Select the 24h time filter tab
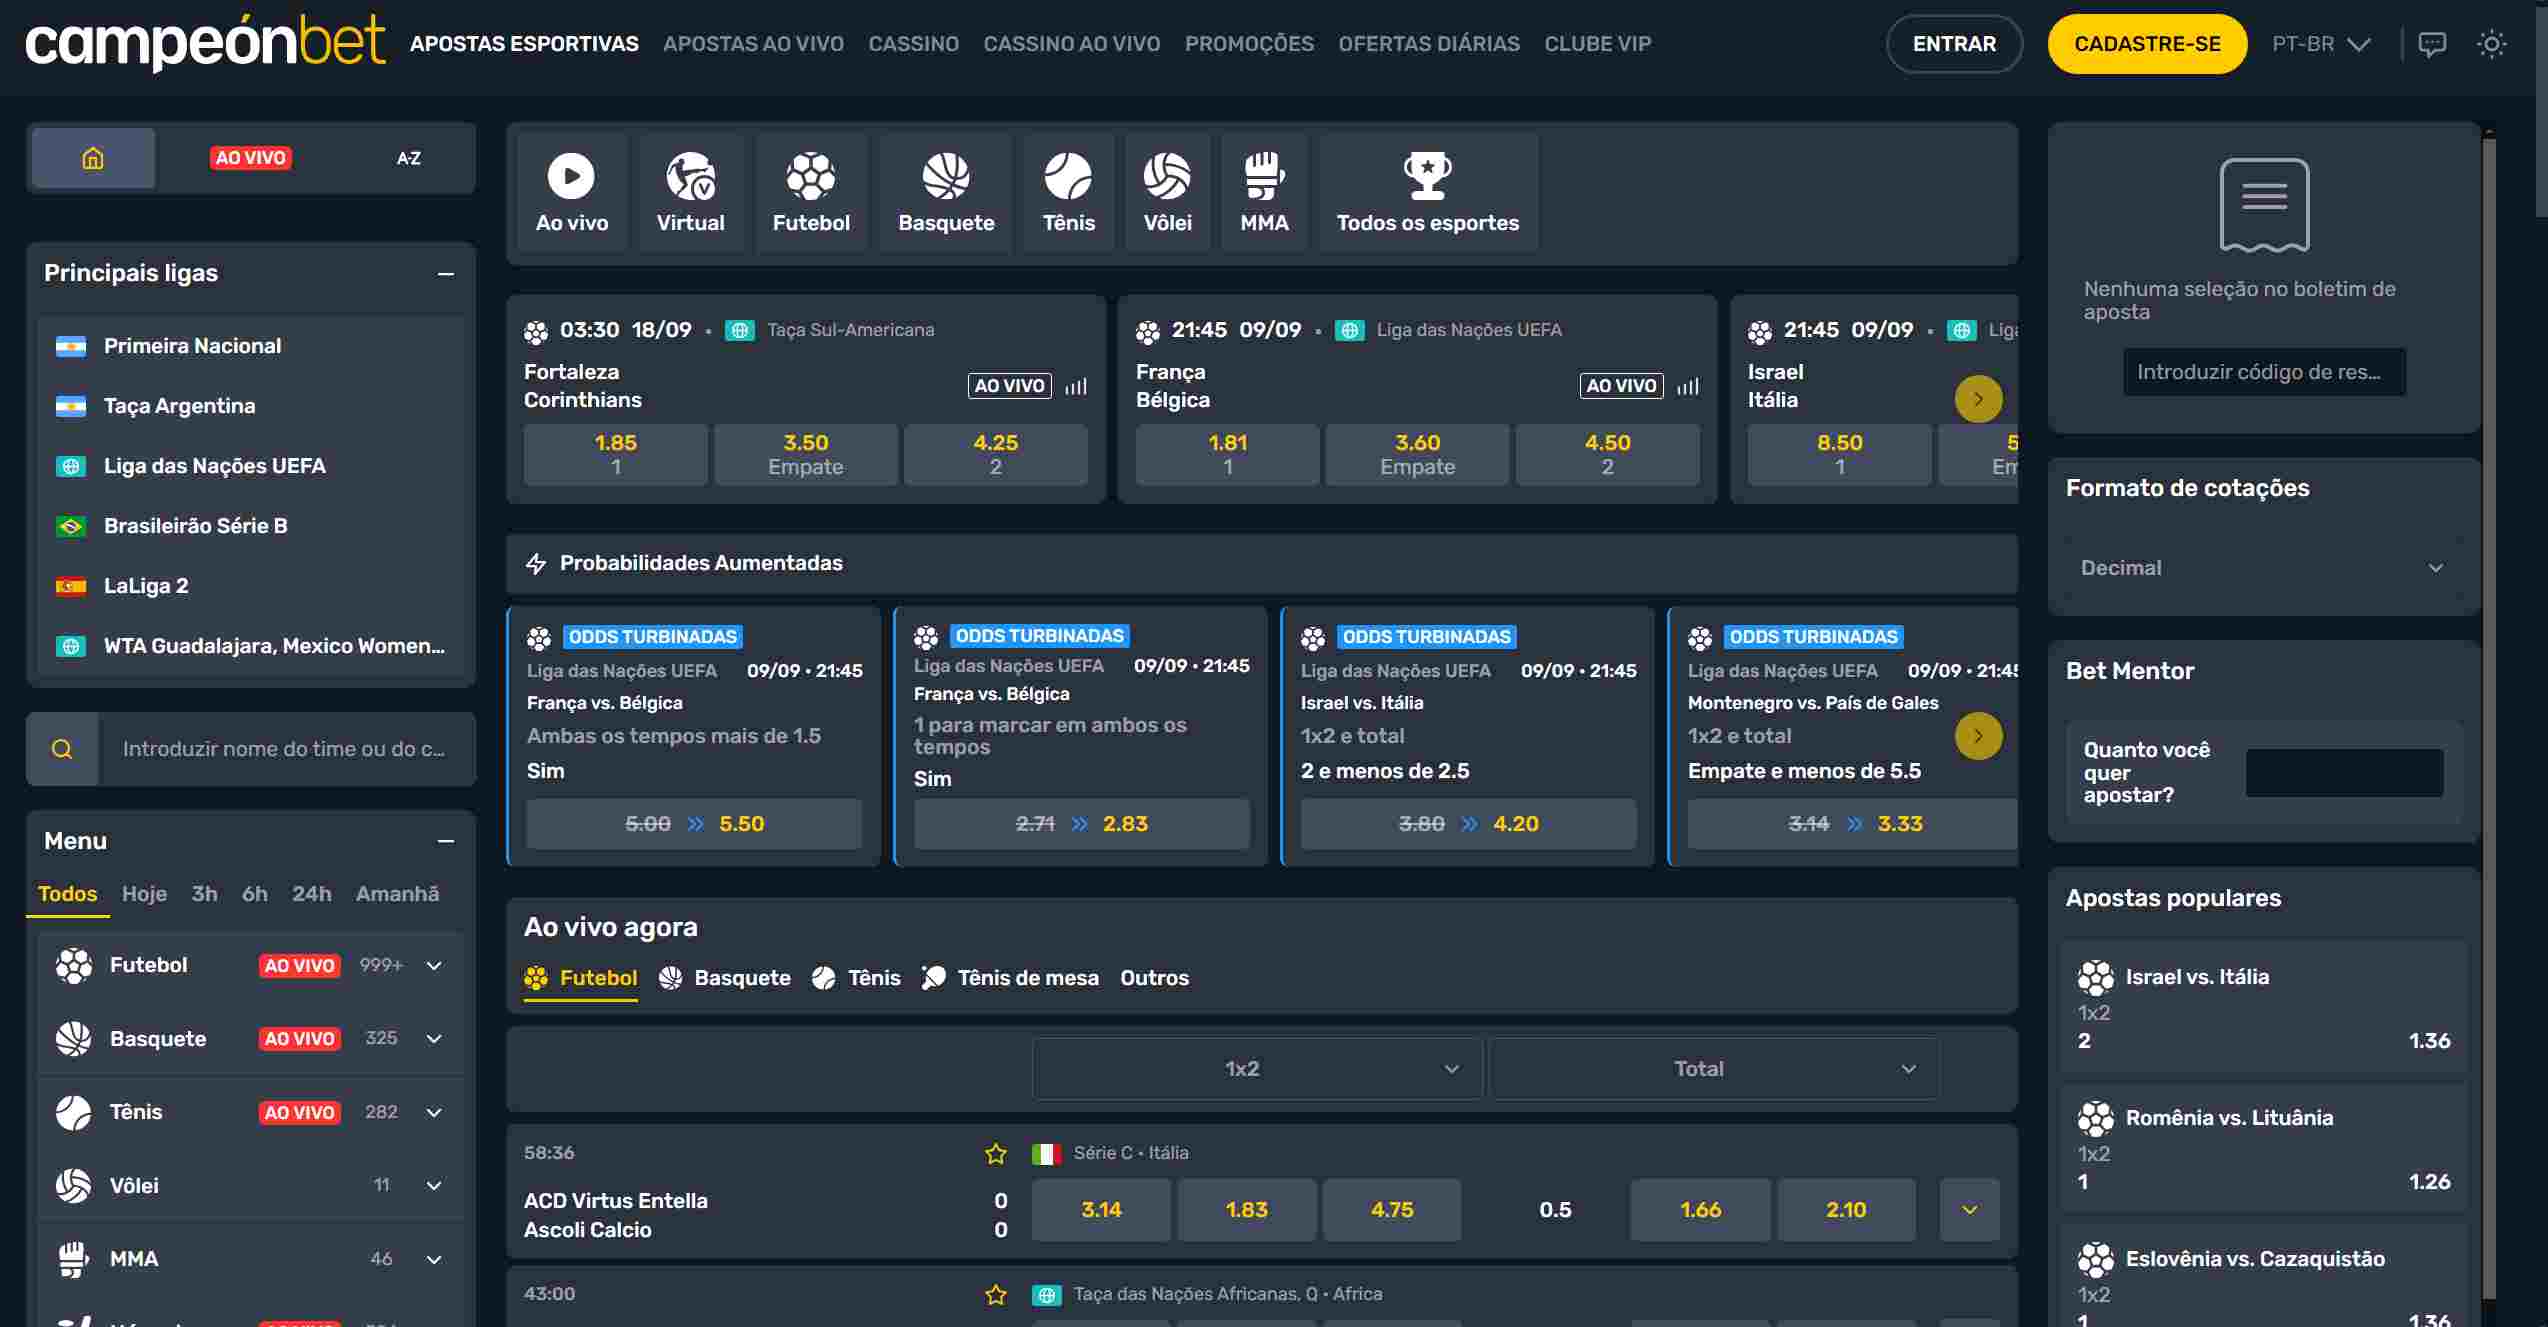Image resolution: width=2548 pixels, height=1327 pixels. coord(311,894)
